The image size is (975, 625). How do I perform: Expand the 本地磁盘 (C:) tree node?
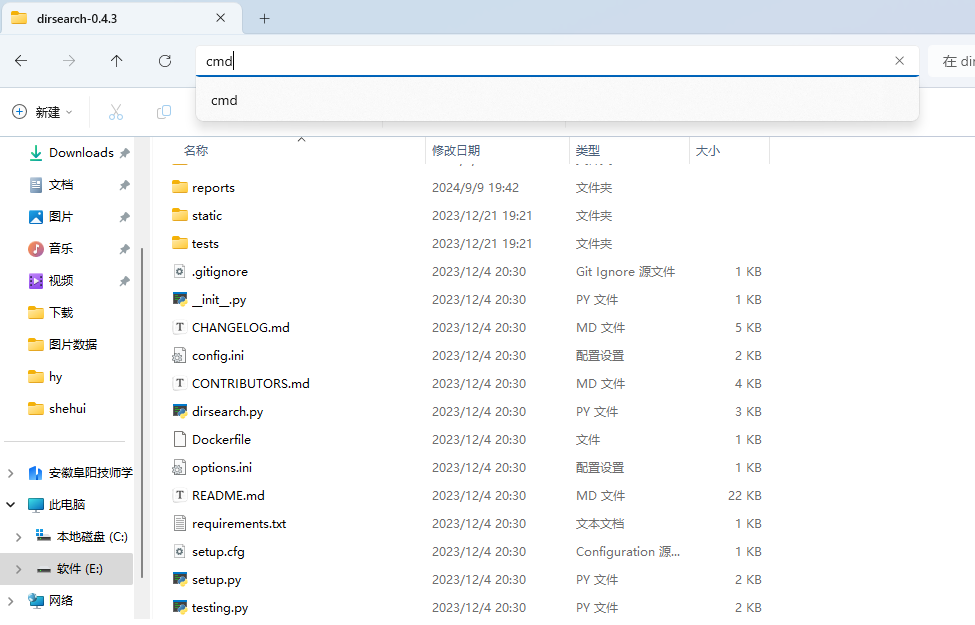click(18, 537)
